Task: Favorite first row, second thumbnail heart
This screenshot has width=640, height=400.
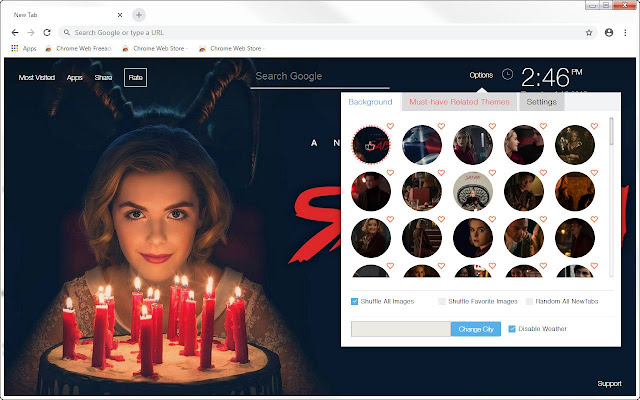Action: point(441,126)
